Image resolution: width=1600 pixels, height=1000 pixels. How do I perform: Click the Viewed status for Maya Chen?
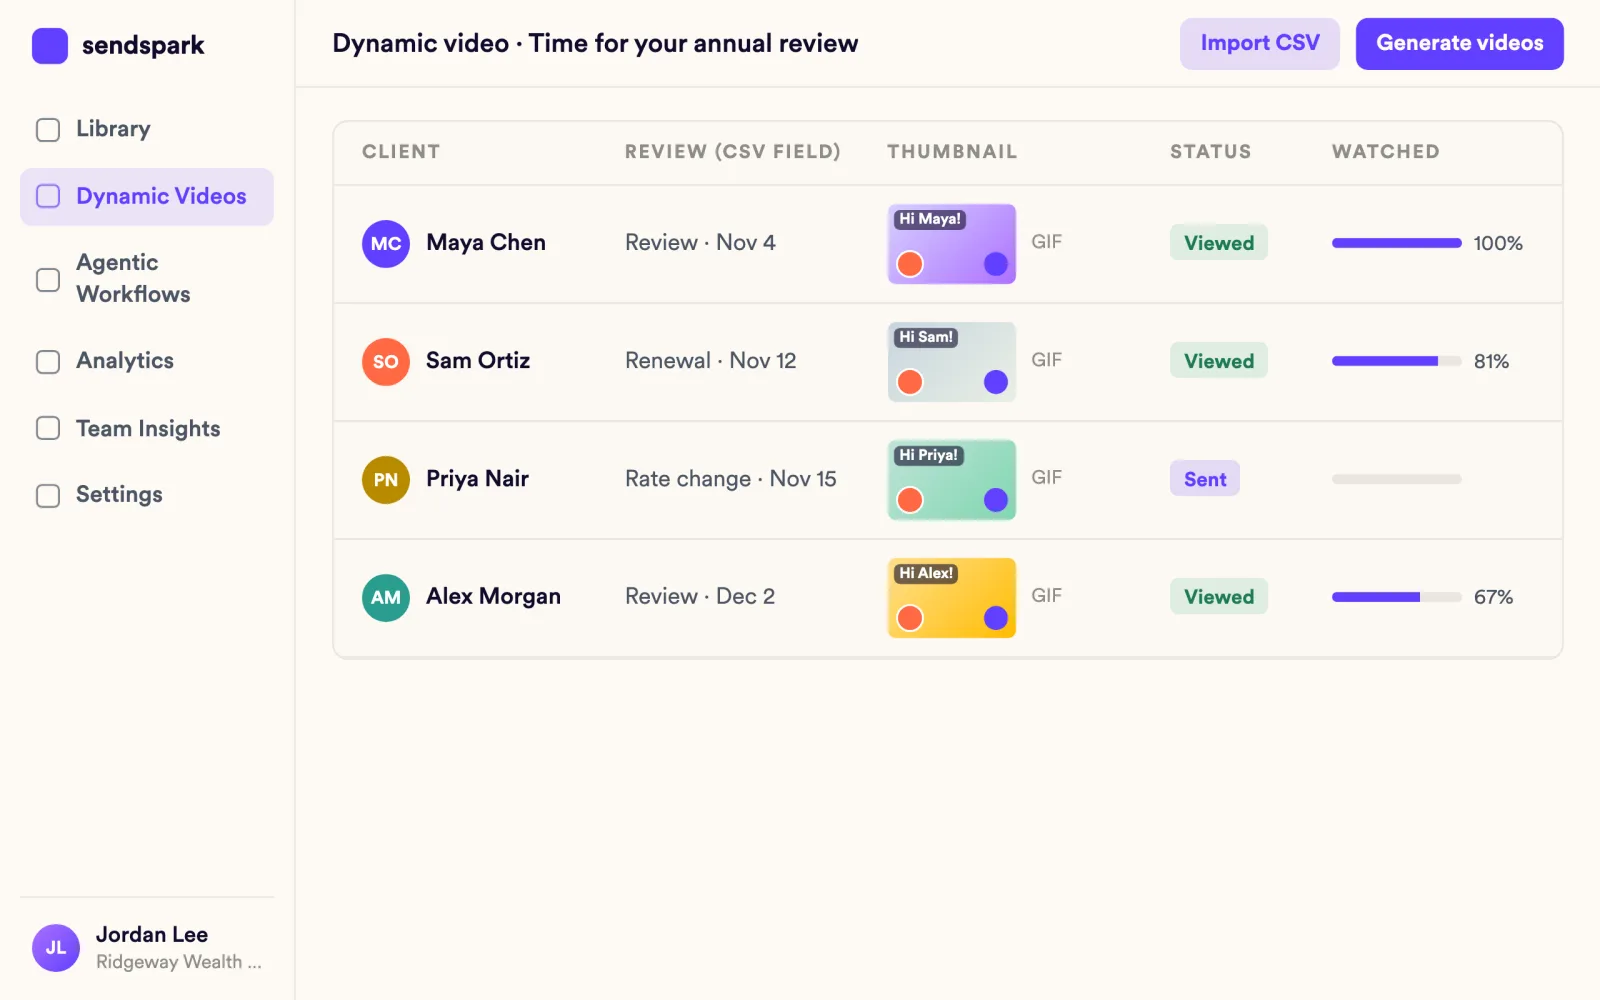coord(1219,243)
